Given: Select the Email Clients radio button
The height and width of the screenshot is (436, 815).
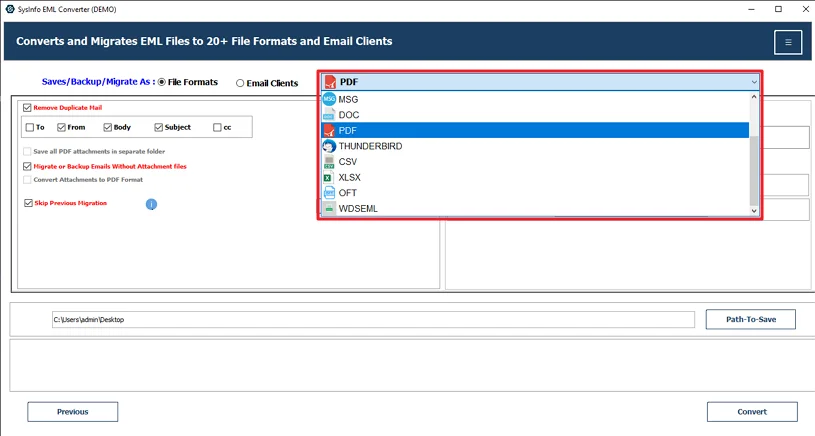Looking at the screenshot, I should click(240, 83).
